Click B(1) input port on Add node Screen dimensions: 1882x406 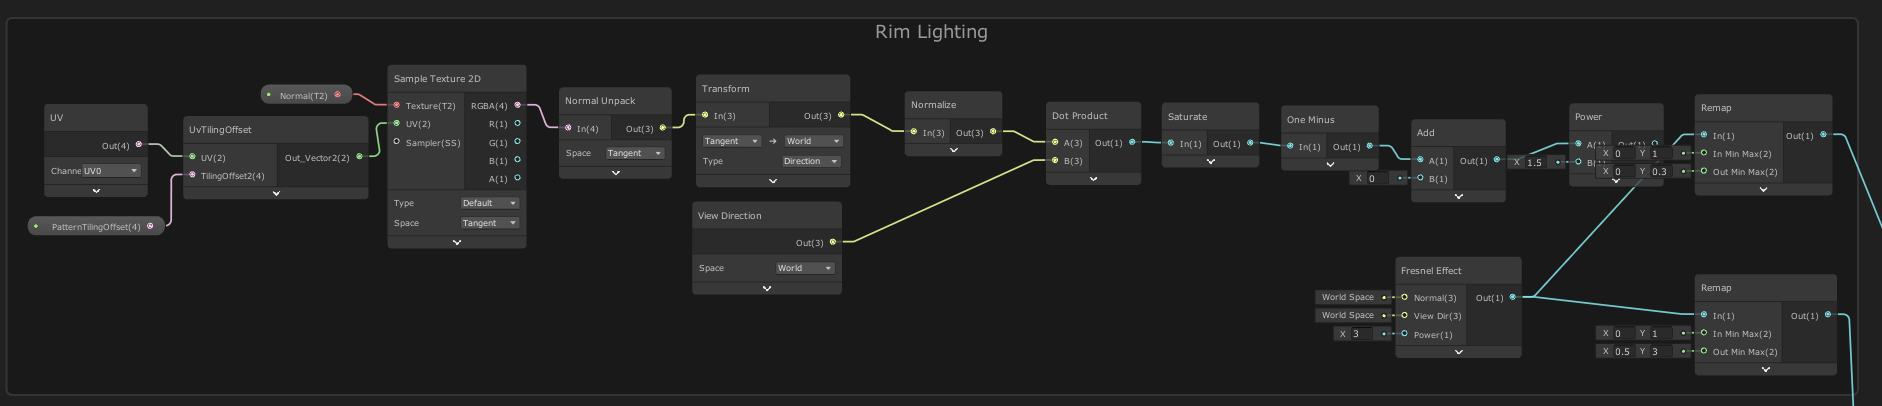click(x=1420, y=178)
